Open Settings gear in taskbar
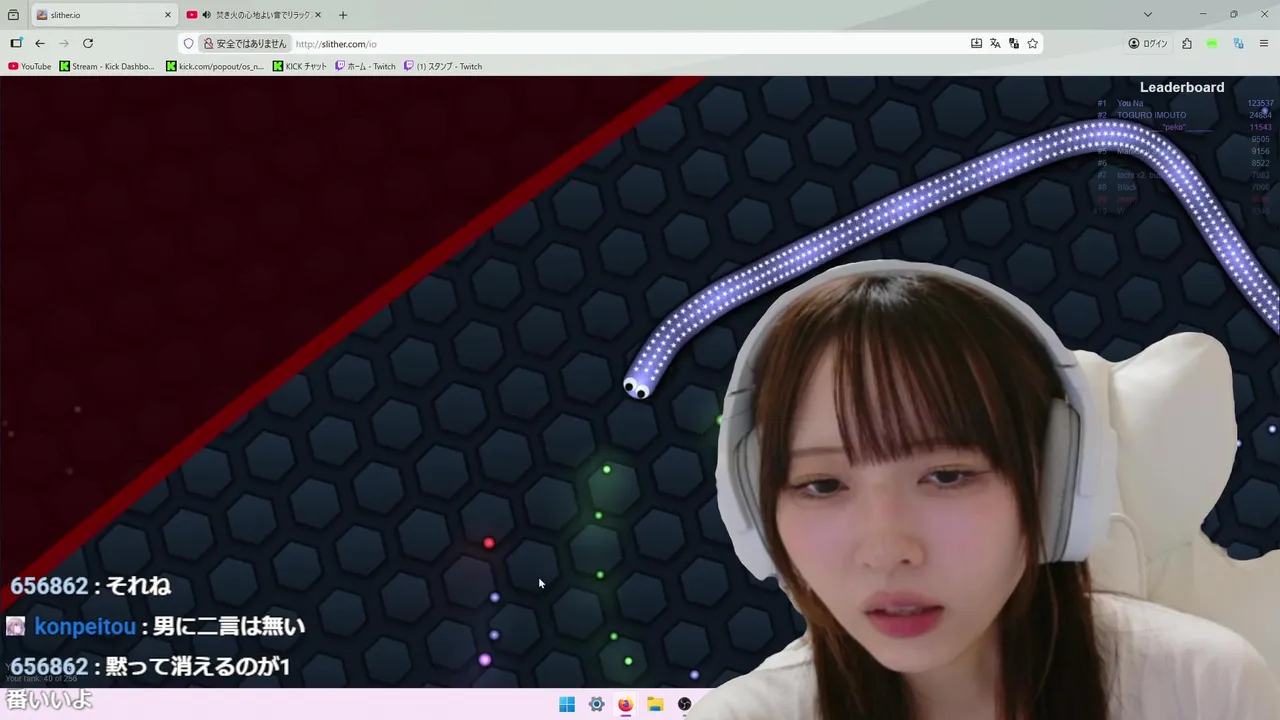1280x720 pixels. click(x=596, y=704)
